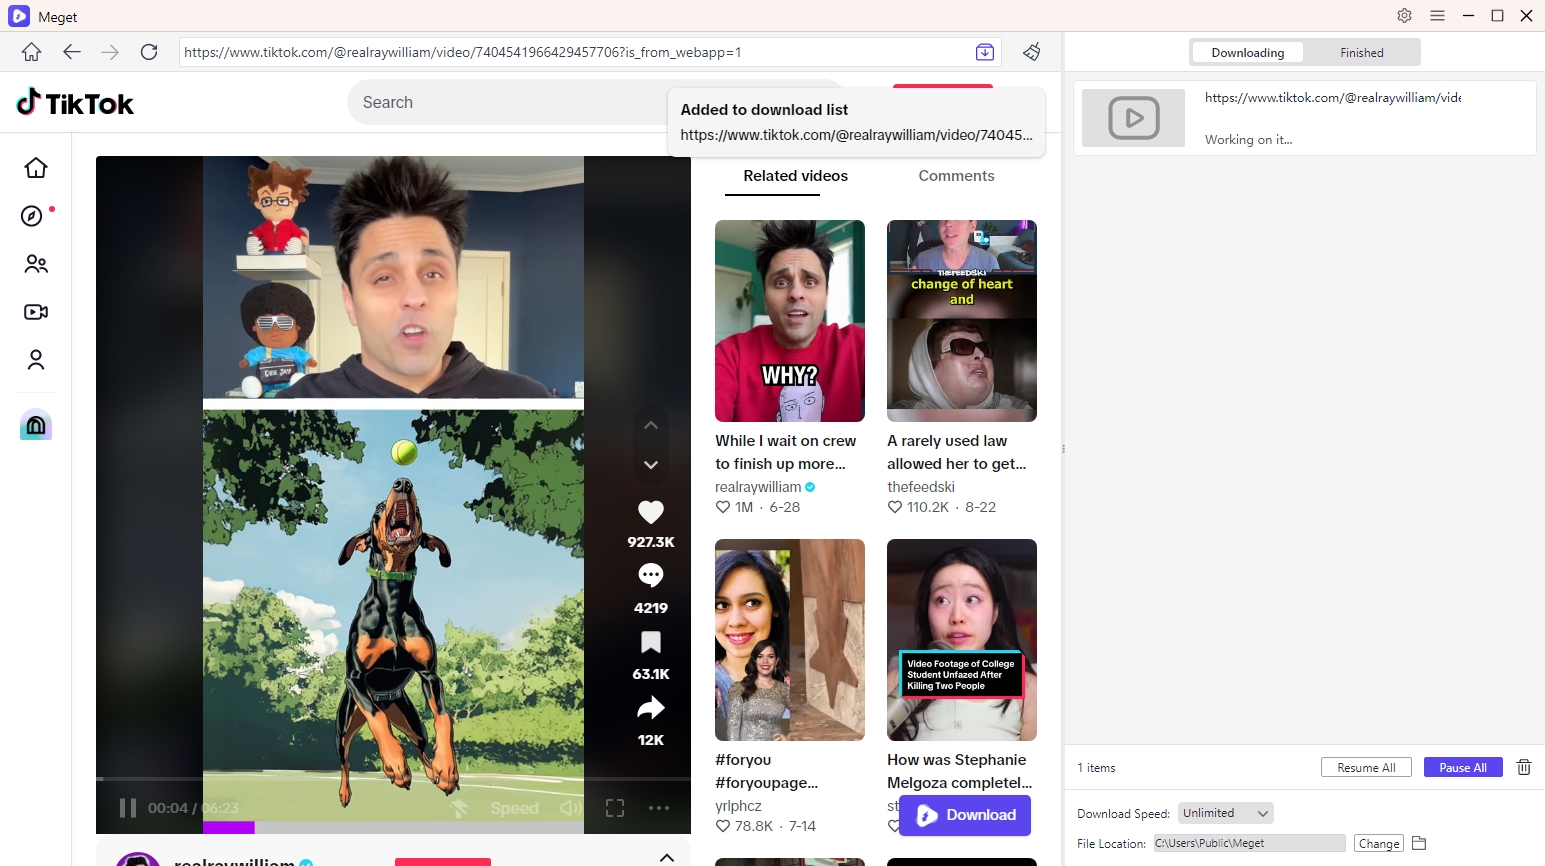Image resolution: width=1545 pixels, height=866 pixels.
Task: Bookmark the video to favorites
Action: [651, 642]
